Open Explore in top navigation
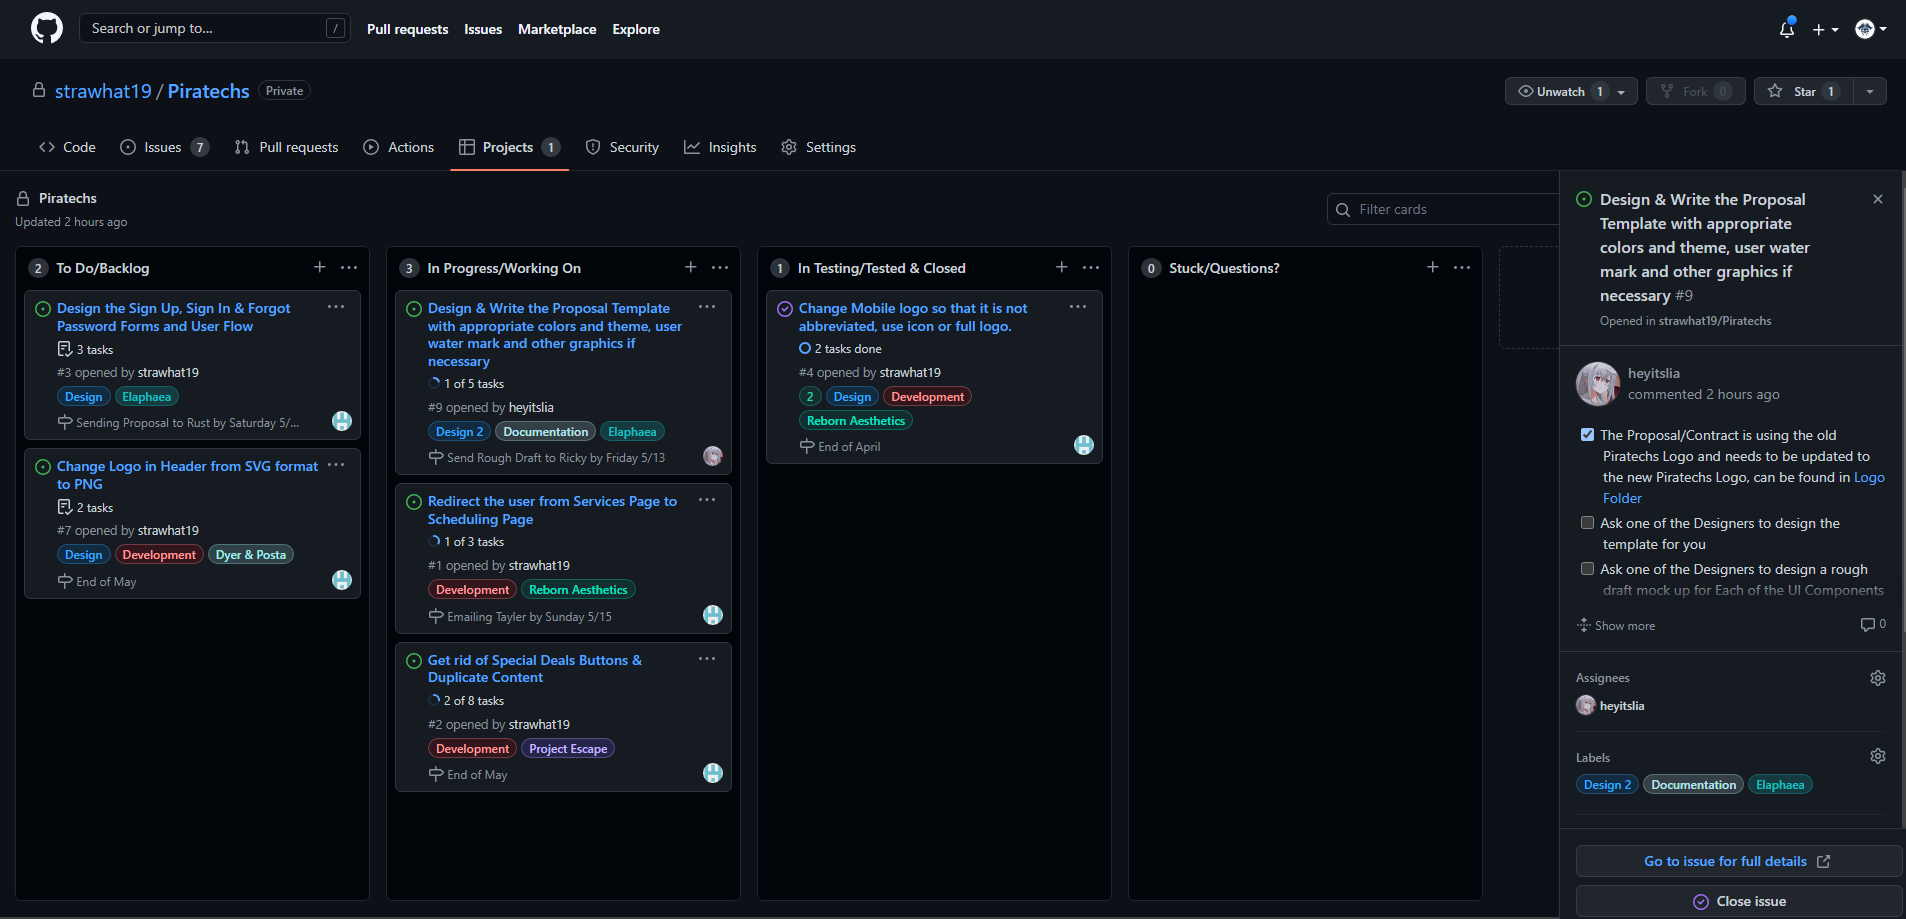This screenshot has width=1906, height=919. 636,29
